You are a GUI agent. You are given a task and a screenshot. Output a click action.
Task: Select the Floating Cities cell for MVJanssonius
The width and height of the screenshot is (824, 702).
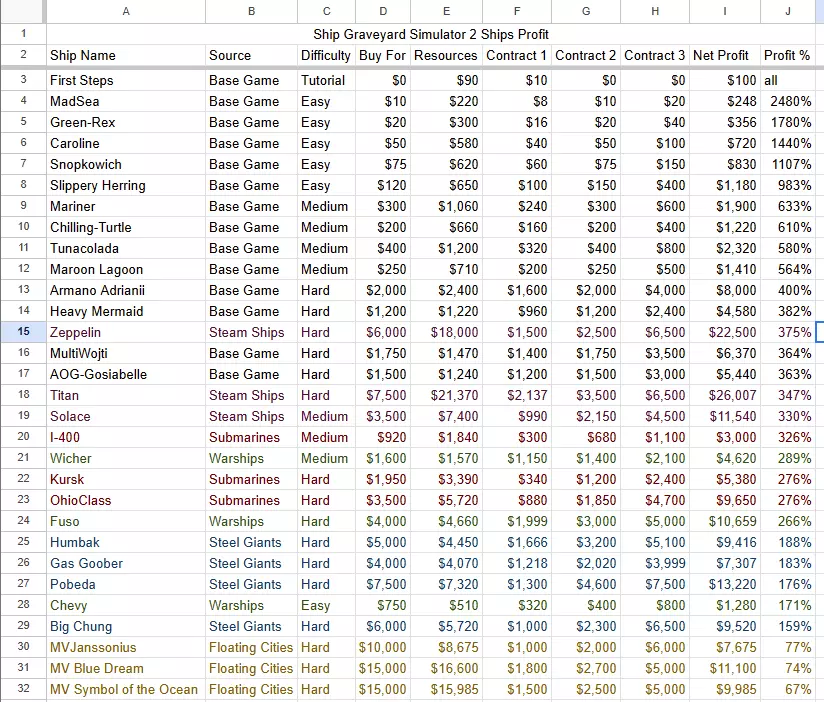(251, 647)
